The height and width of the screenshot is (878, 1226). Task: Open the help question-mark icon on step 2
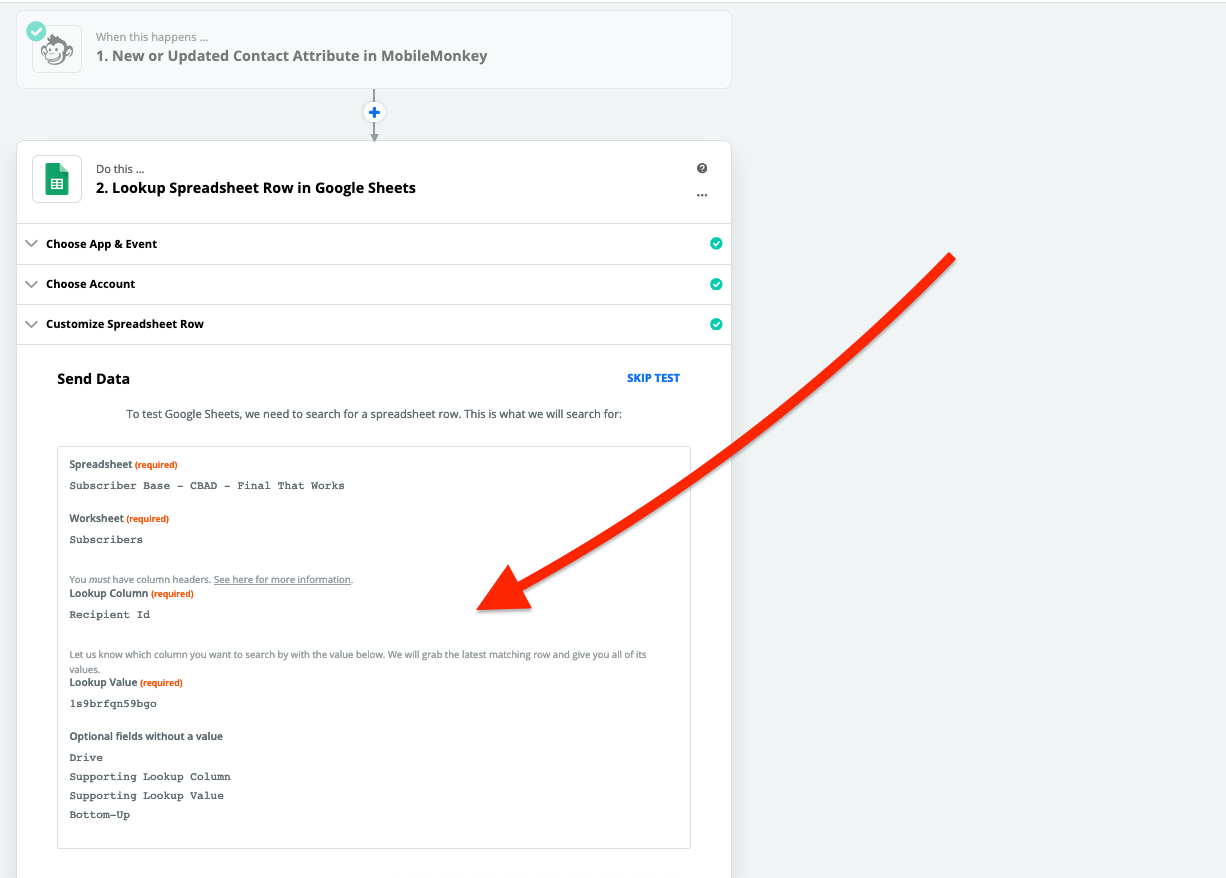[x=702, y=168]
